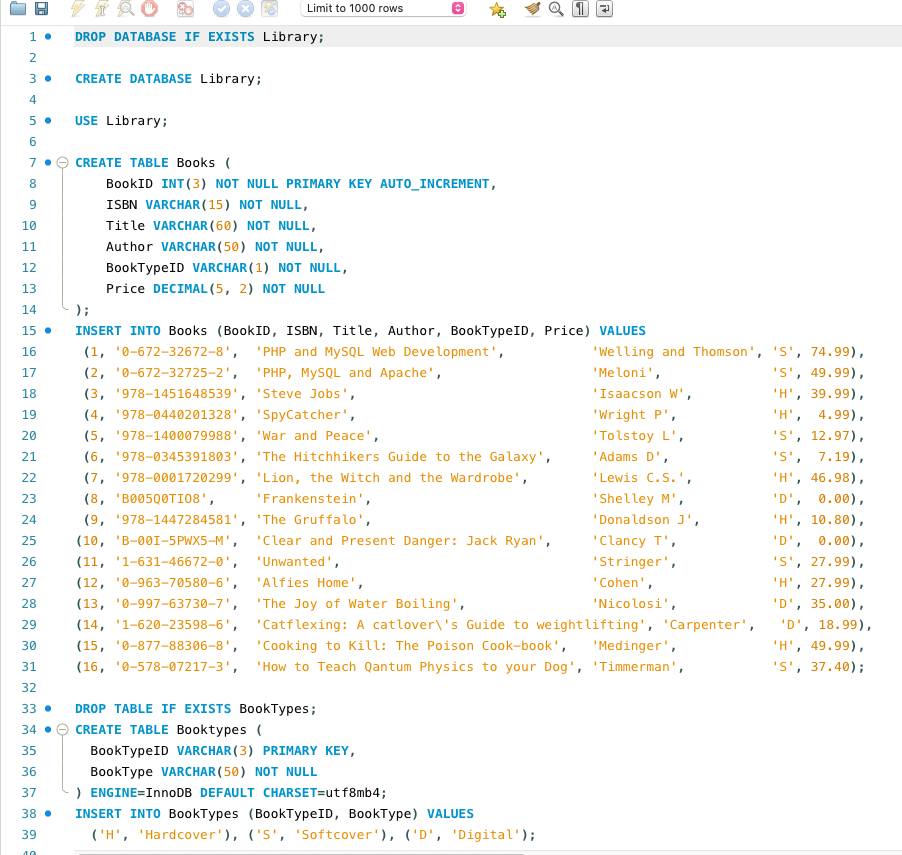Stop query execution with the red hand icon
This screenshot has height=855, width=902.
150,8
